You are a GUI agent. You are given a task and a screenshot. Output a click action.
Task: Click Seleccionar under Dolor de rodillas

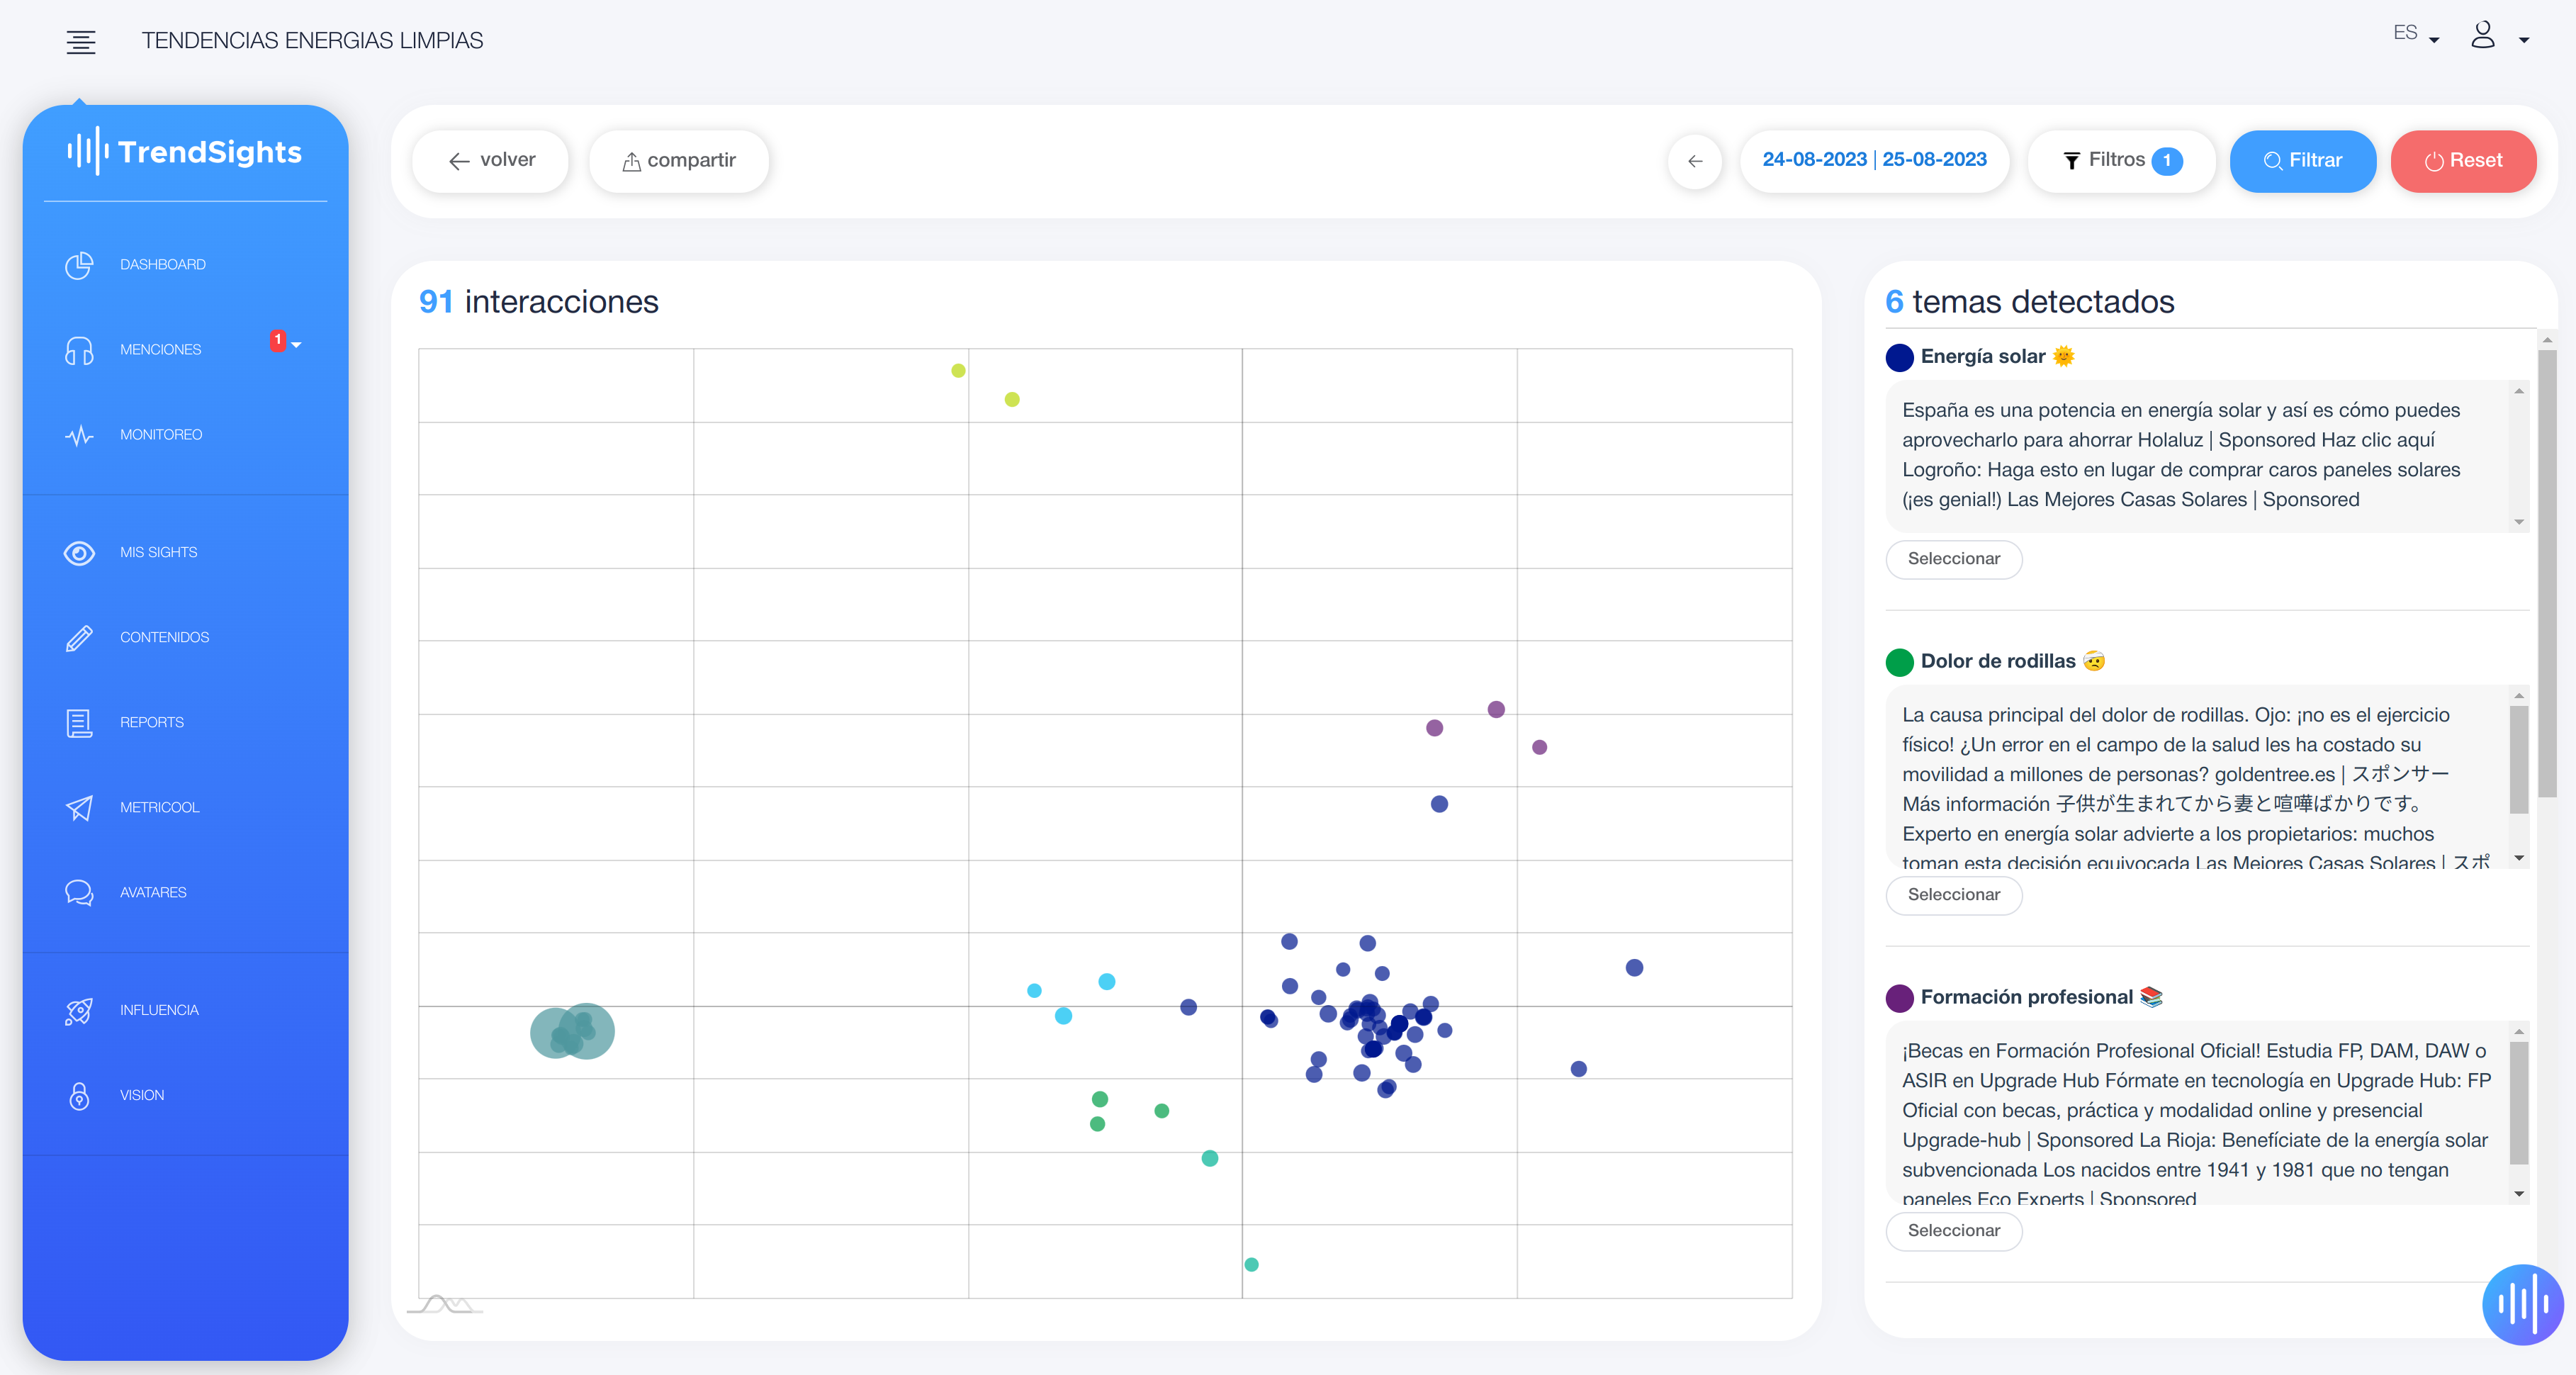[x=1953, y=895]
